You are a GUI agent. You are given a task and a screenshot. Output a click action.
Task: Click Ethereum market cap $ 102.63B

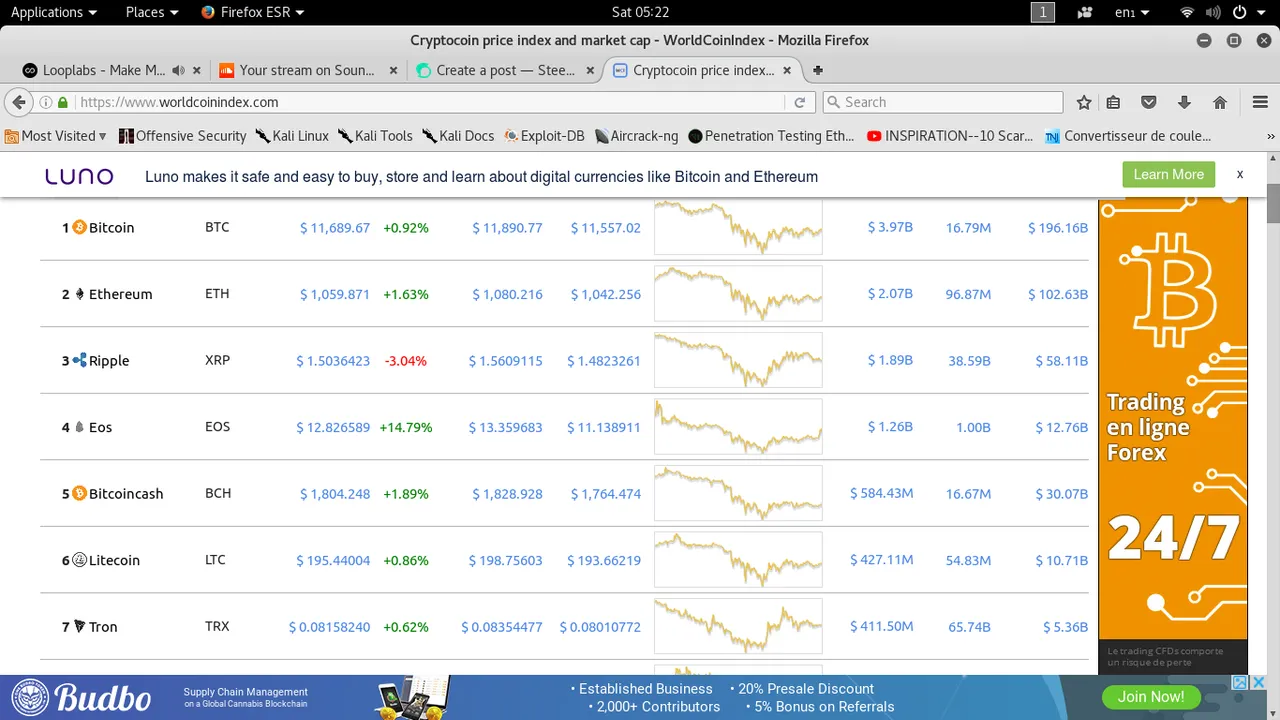(x=1058, y=294)
